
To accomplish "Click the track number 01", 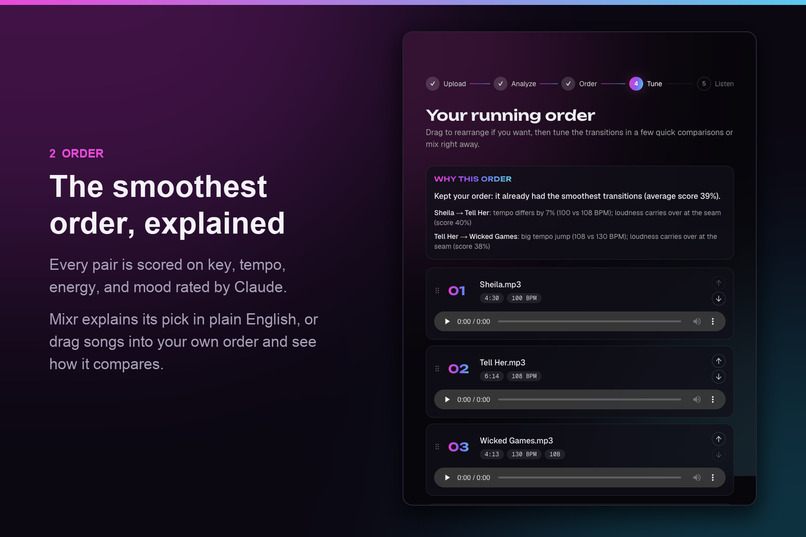I will click(x=456, y=291).
